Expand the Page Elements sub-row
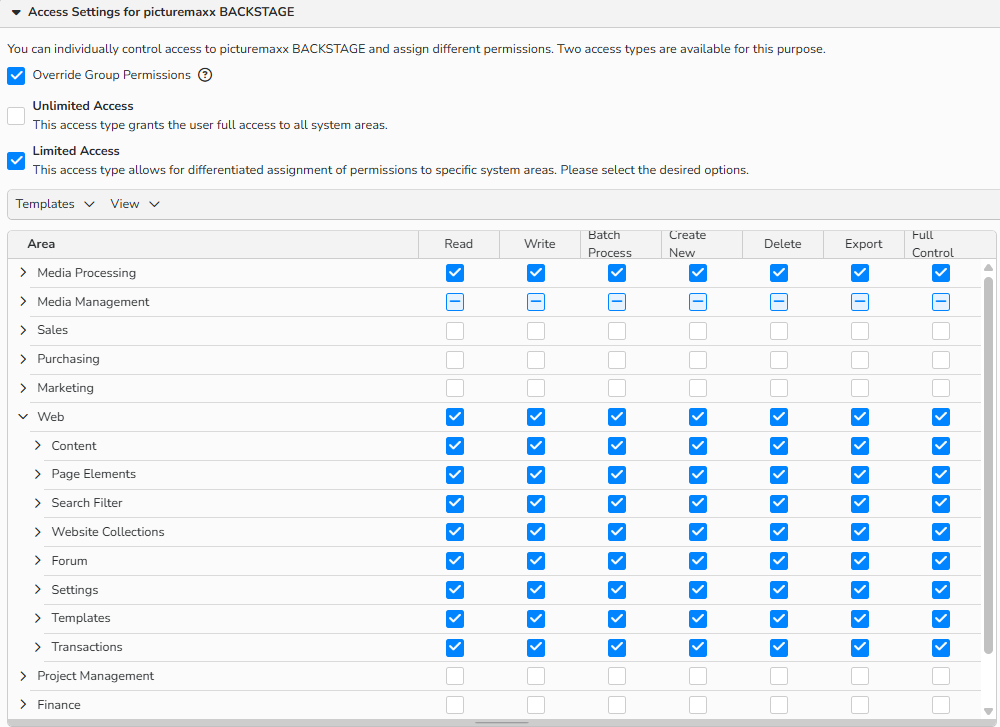Screen dimensions: 1000x727 [x=38, y=474]
